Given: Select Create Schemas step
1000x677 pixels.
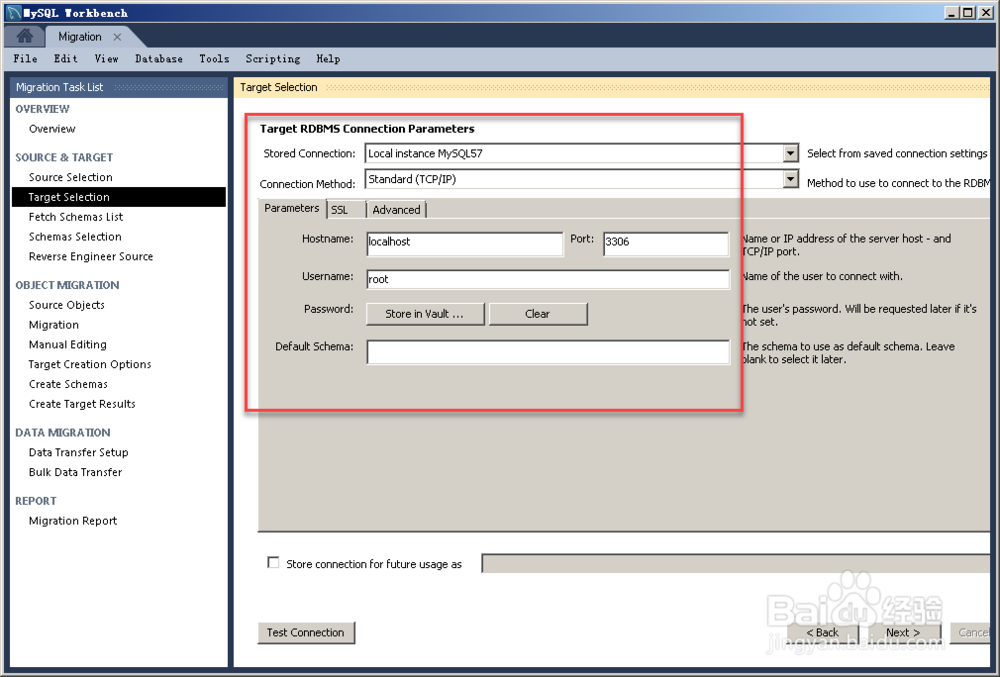Looking at the screenshot, I should 68,384.
